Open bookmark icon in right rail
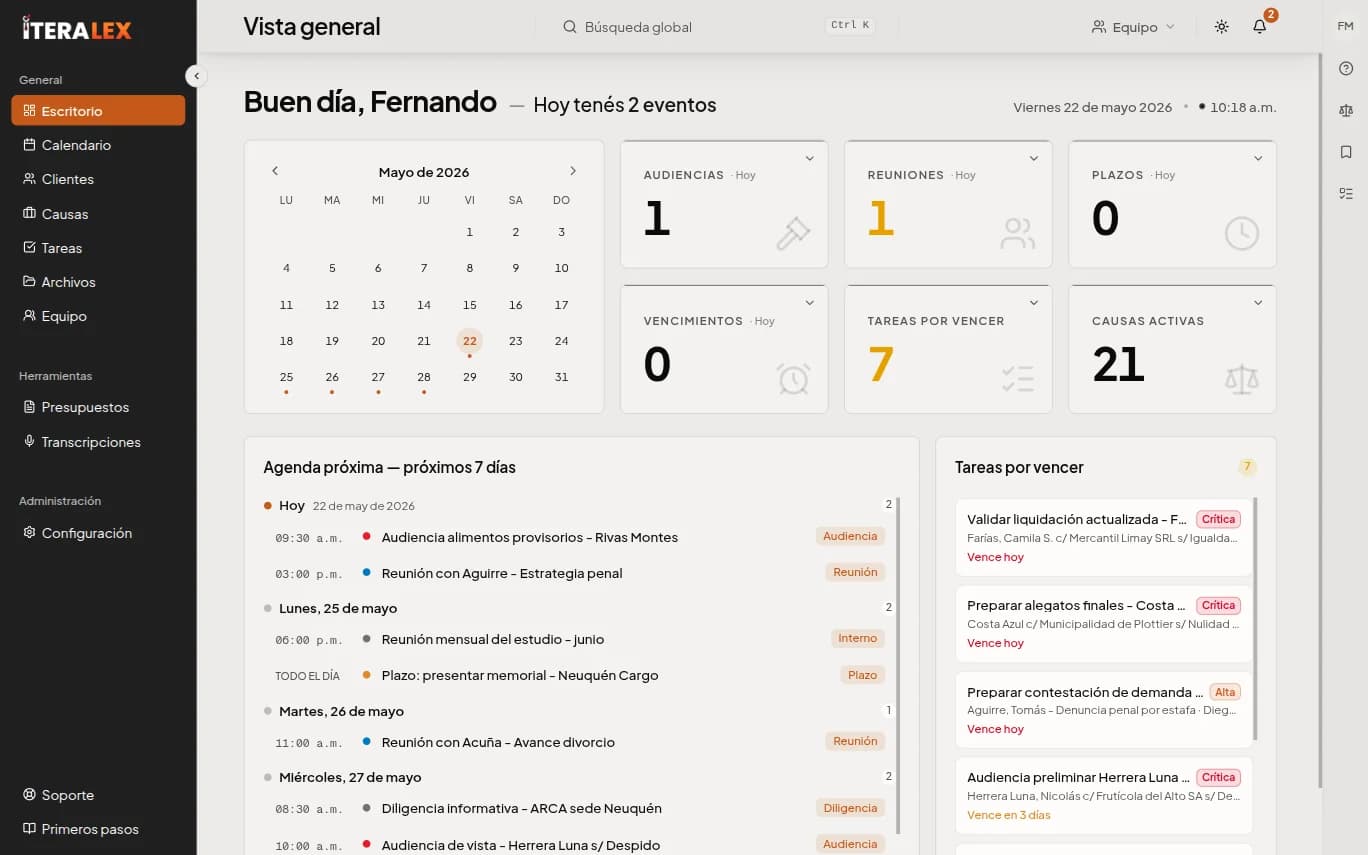The image size is (1368, 855). 1345,152
